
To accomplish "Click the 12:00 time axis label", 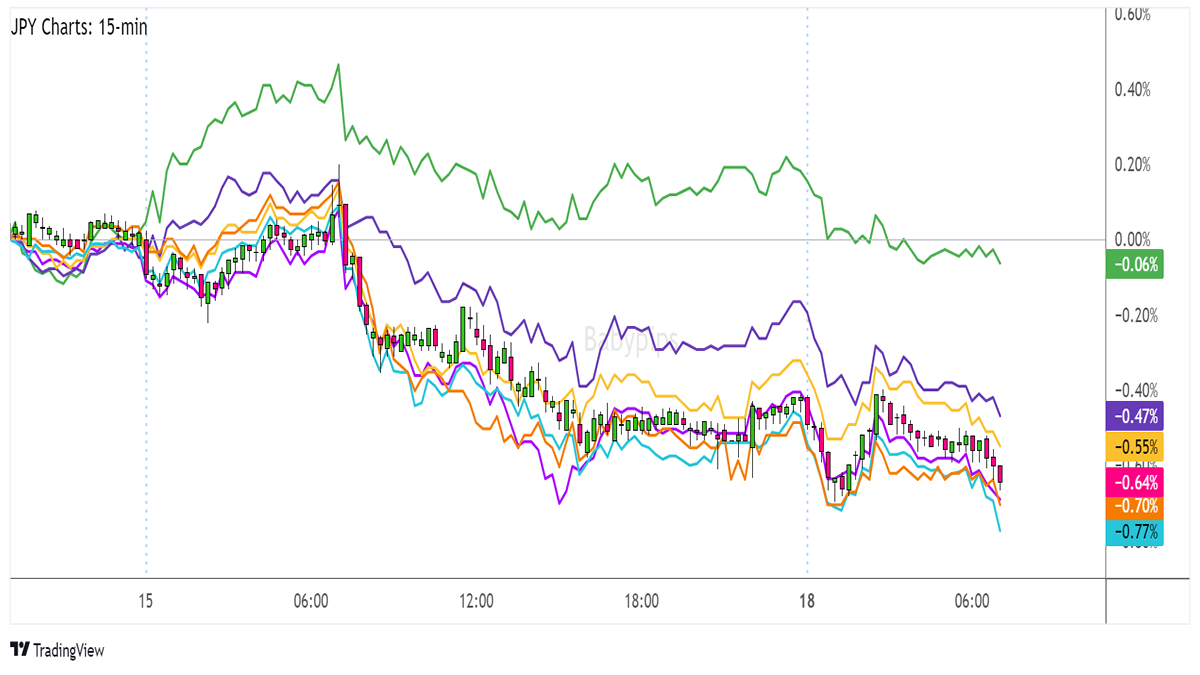I will [x=476, y=602].
